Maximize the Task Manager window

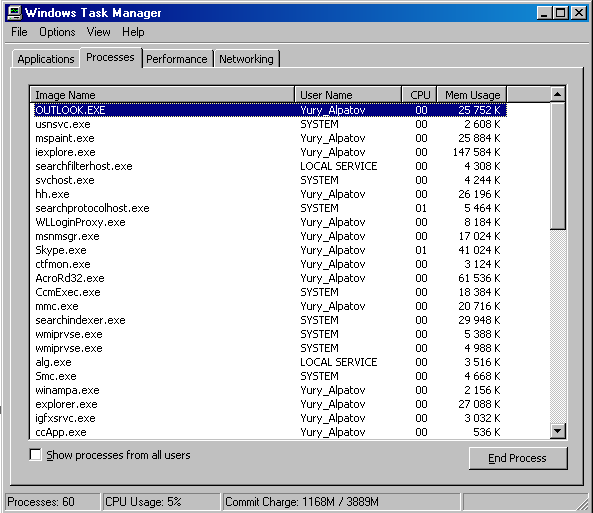560,13
